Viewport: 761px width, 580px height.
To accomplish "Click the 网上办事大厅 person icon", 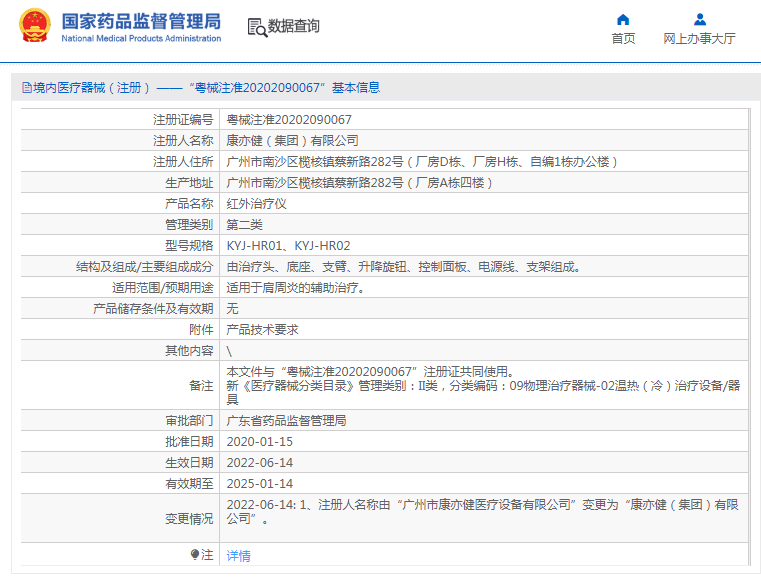I will click(x=699, y=19).
